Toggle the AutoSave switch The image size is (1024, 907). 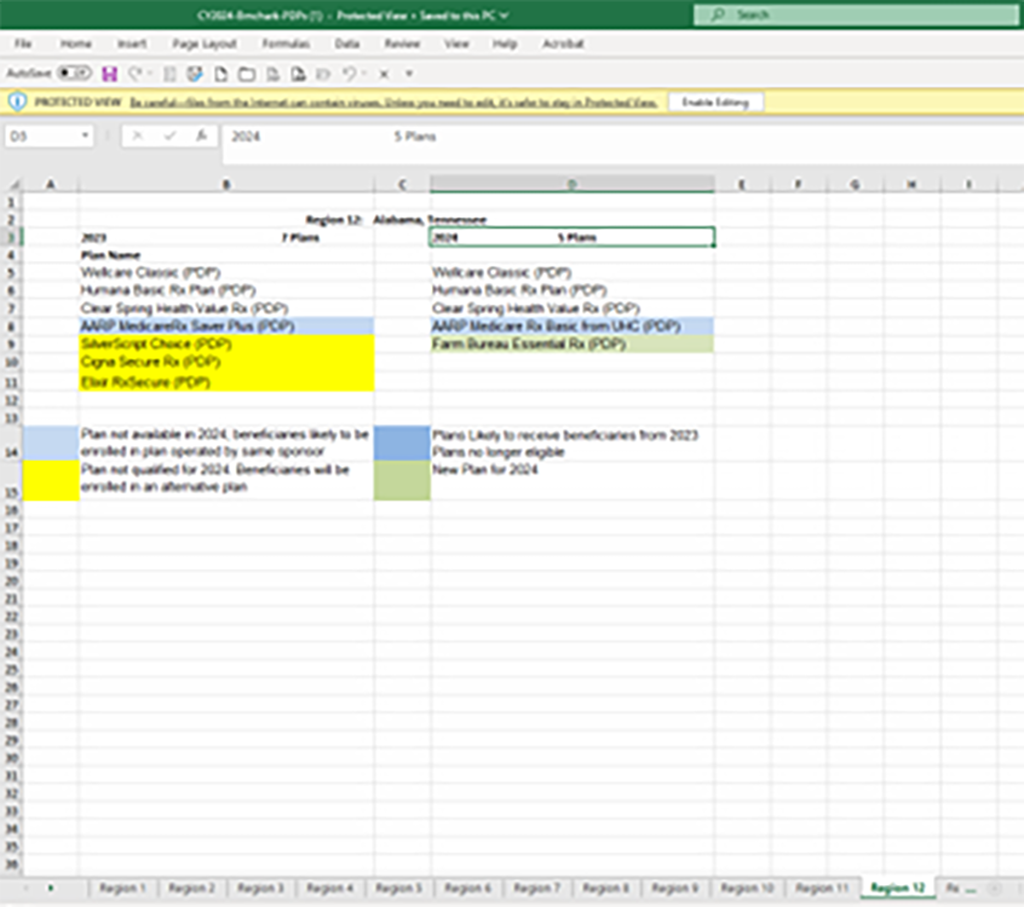74,73
